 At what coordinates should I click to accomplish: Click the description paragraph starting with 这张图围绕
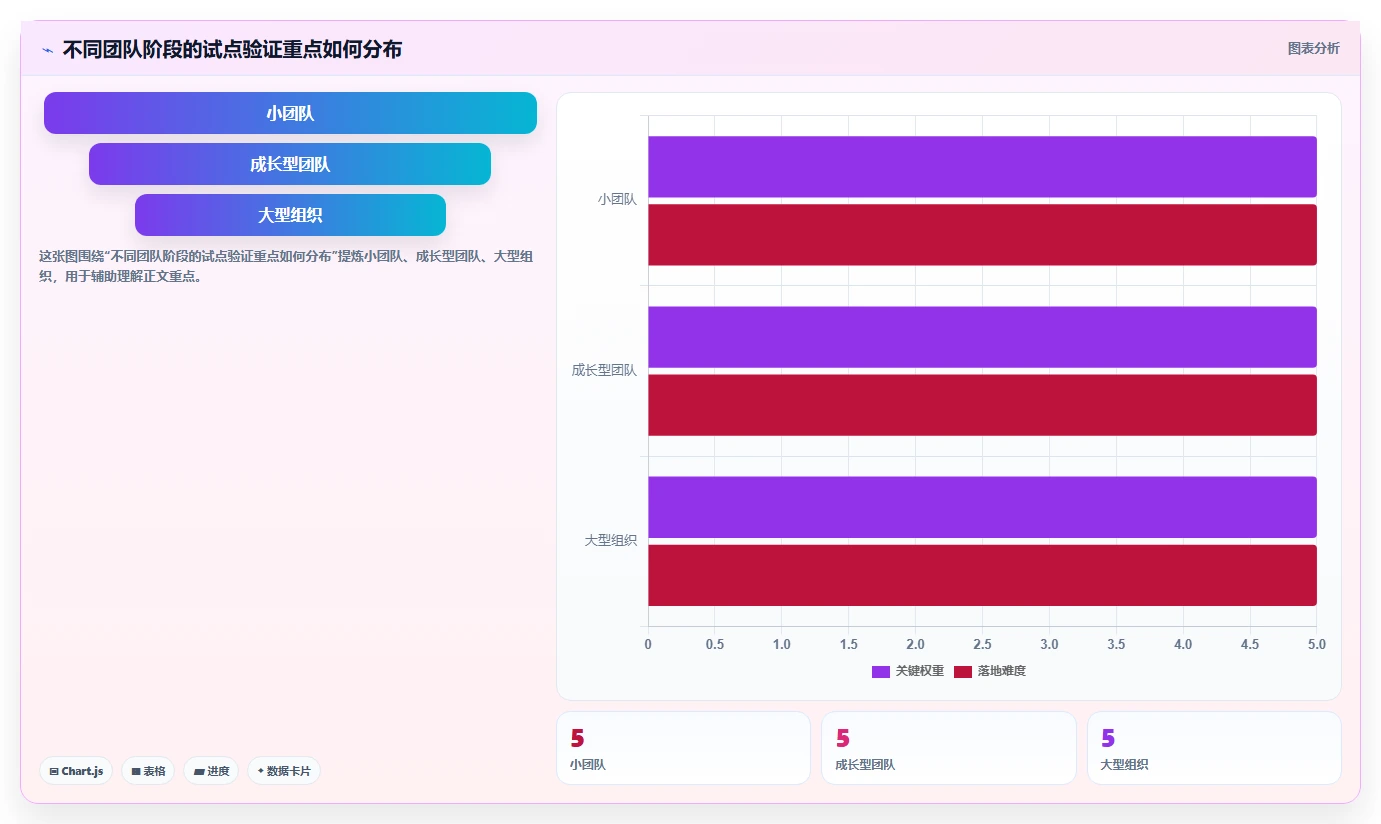click(x=286, y=267)
